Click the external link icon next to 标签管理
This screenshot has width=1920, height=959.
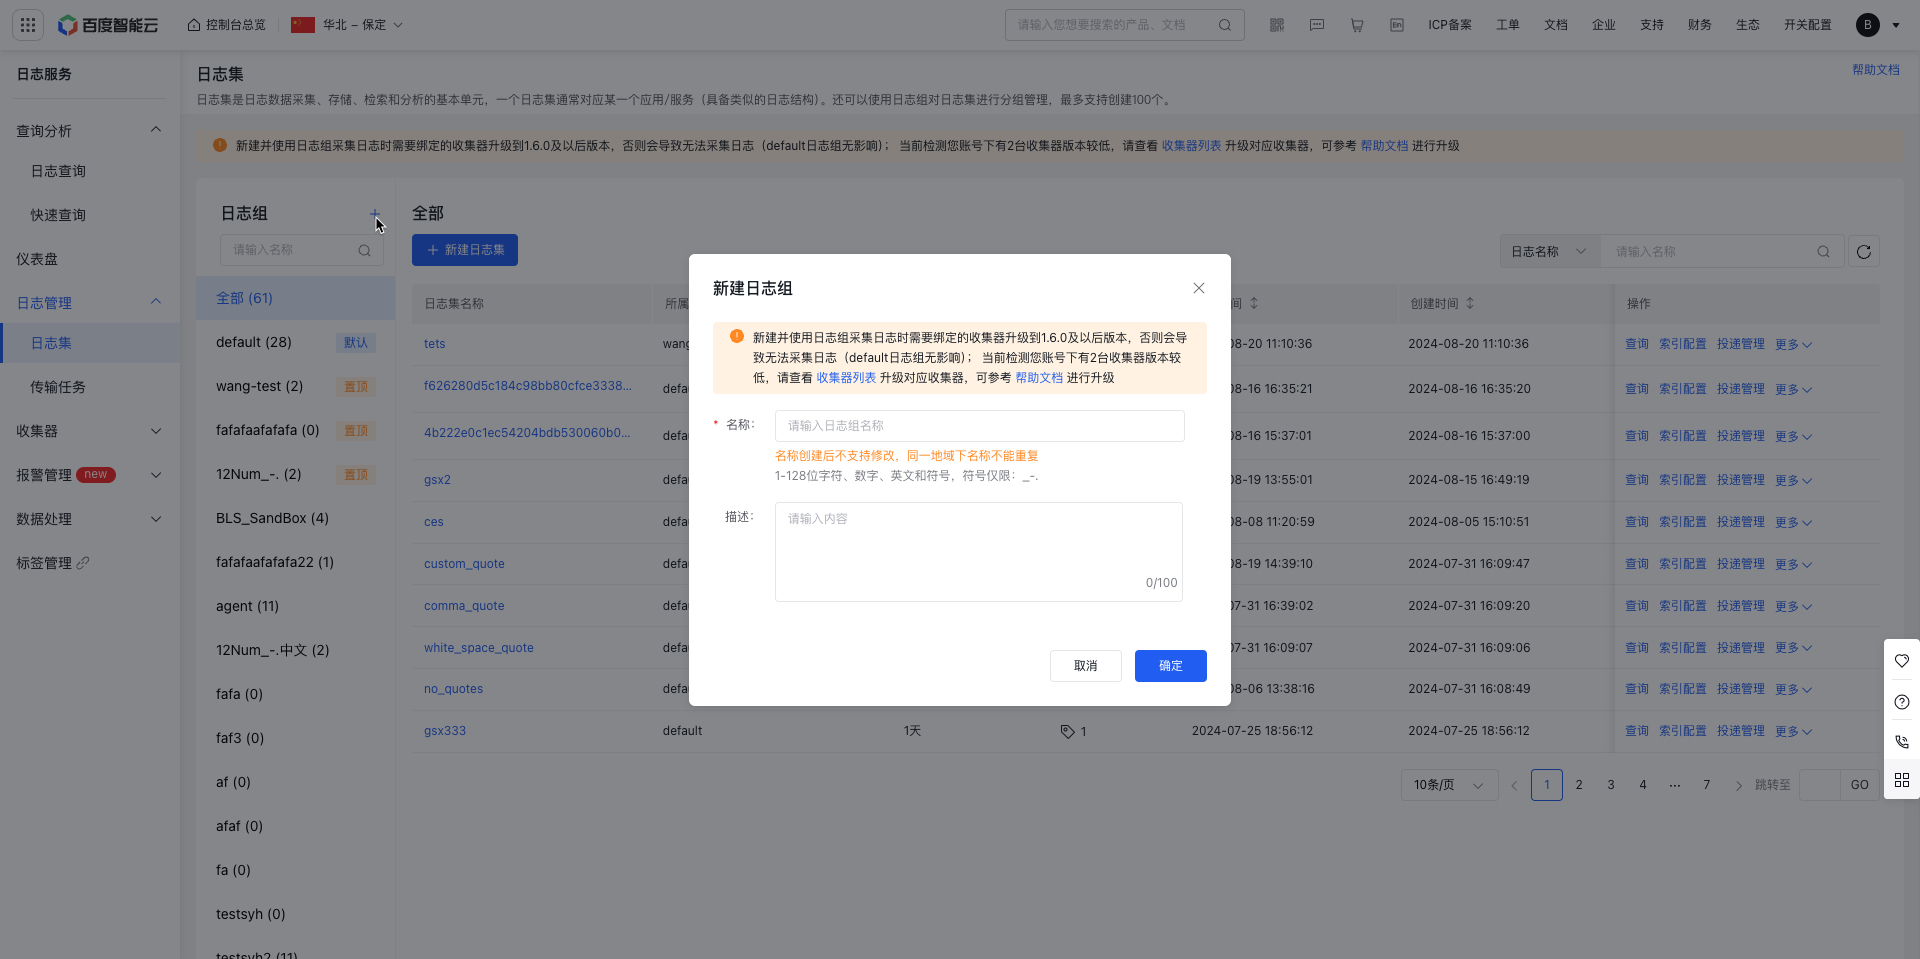coord(83,563)
